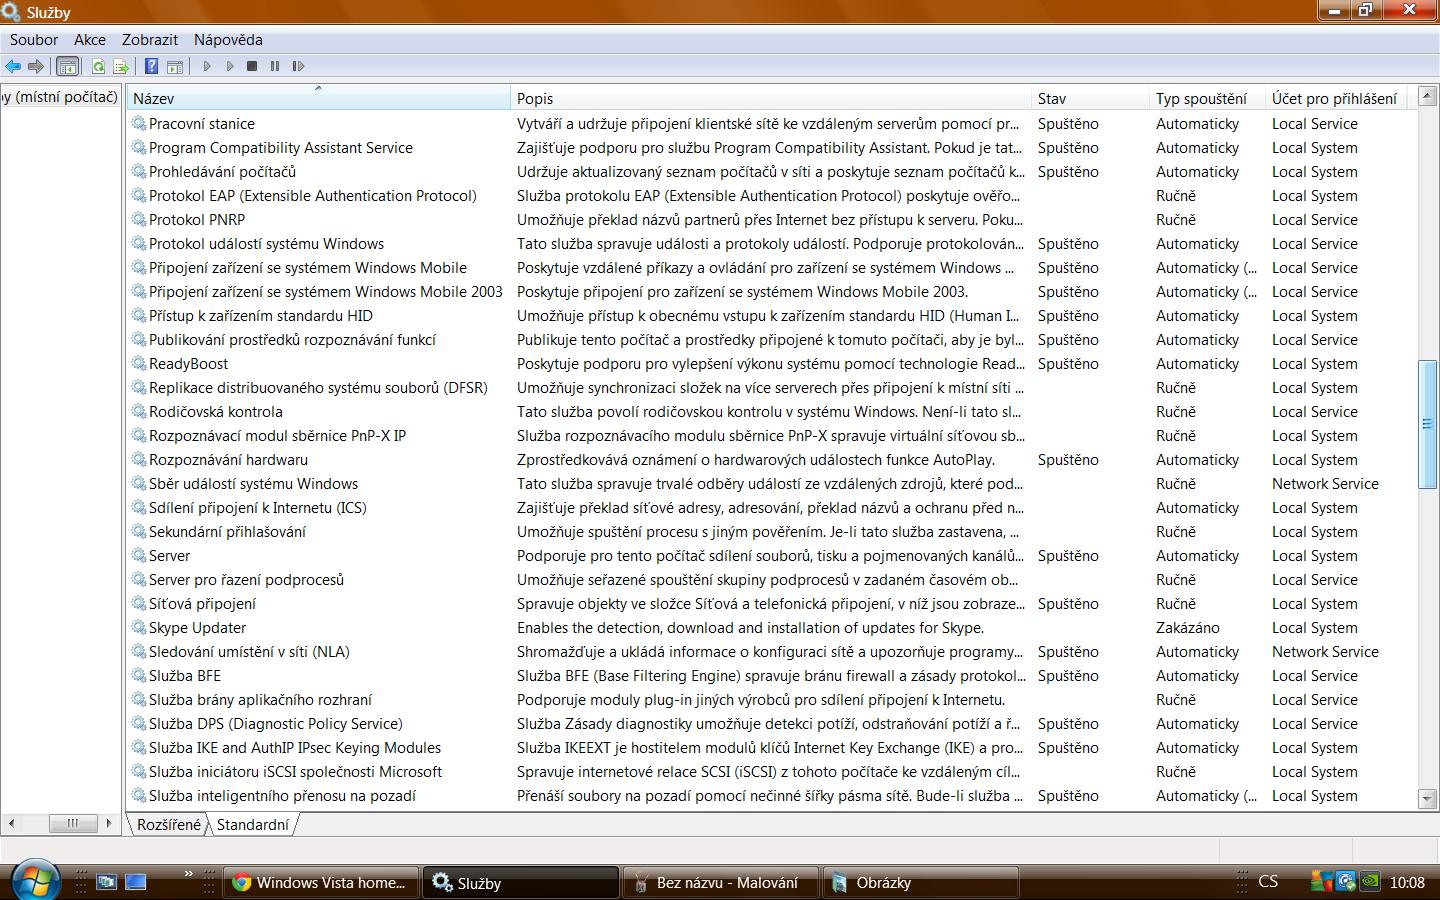Click the left arrow of the left pane scrollbar
1440x900 pixels.
11,823
